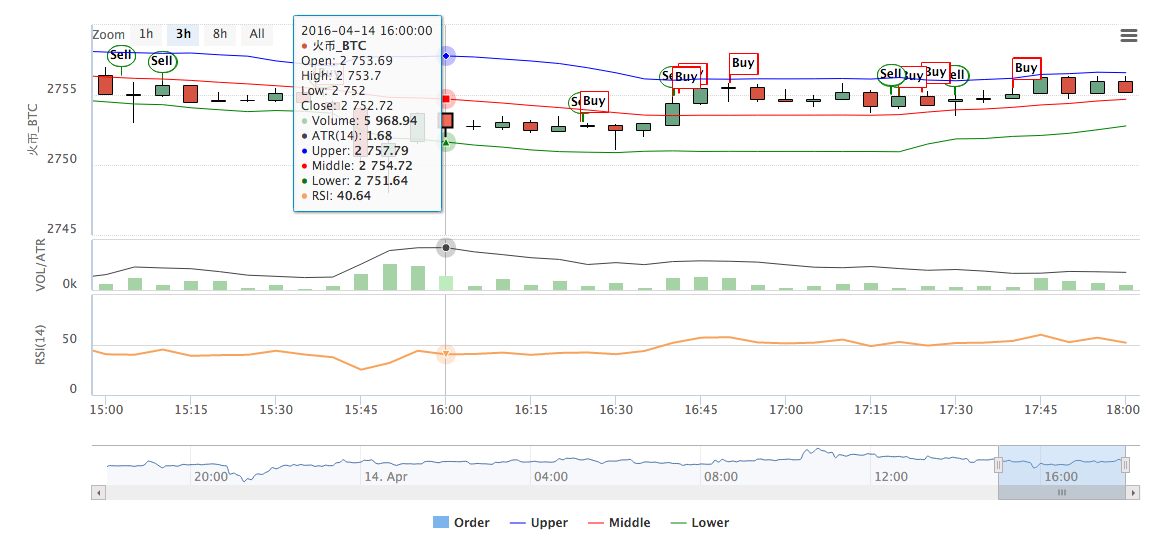Viewport: 1153px width, 540px height.
Task: Hide the Upper band series
Action: (539, 523)
